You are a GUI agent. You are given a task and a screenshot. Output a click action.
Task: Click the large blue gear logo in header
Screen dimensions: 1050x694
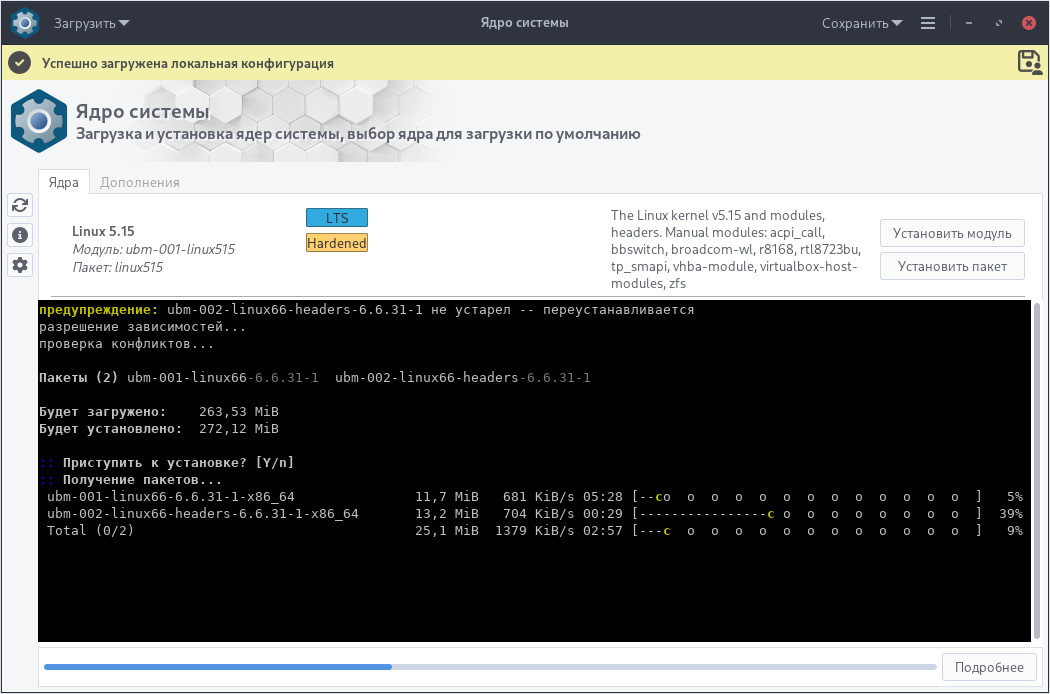[x=39, y=121]
